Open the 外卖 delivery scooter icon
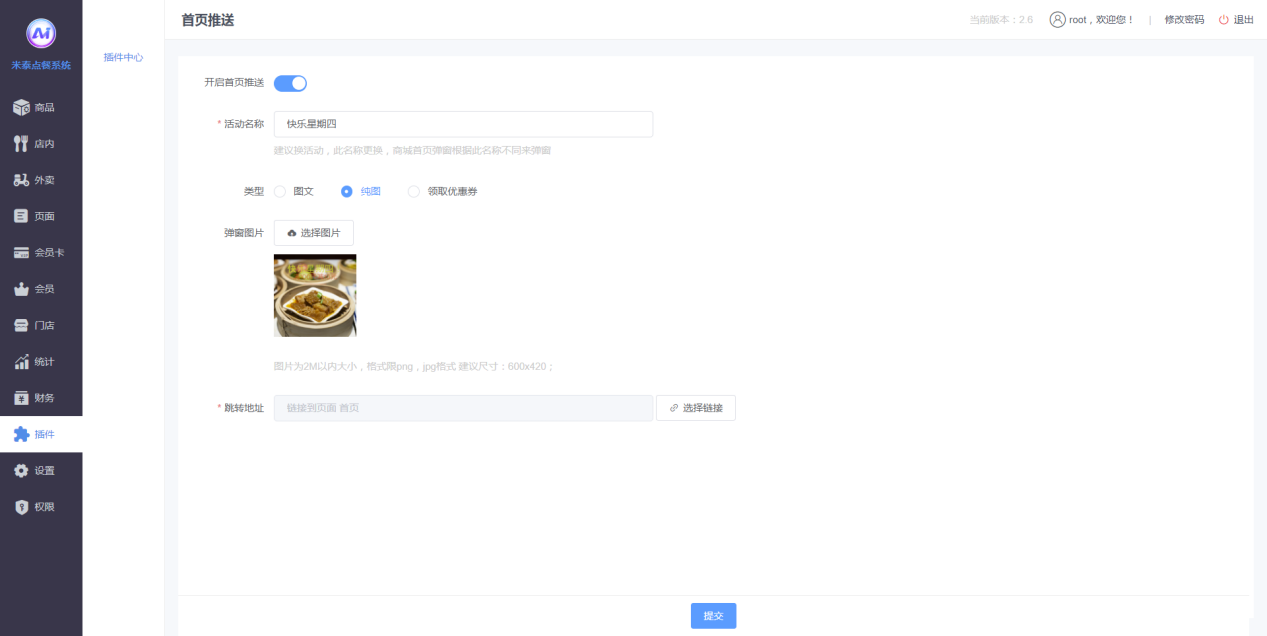 pos(21,180)
